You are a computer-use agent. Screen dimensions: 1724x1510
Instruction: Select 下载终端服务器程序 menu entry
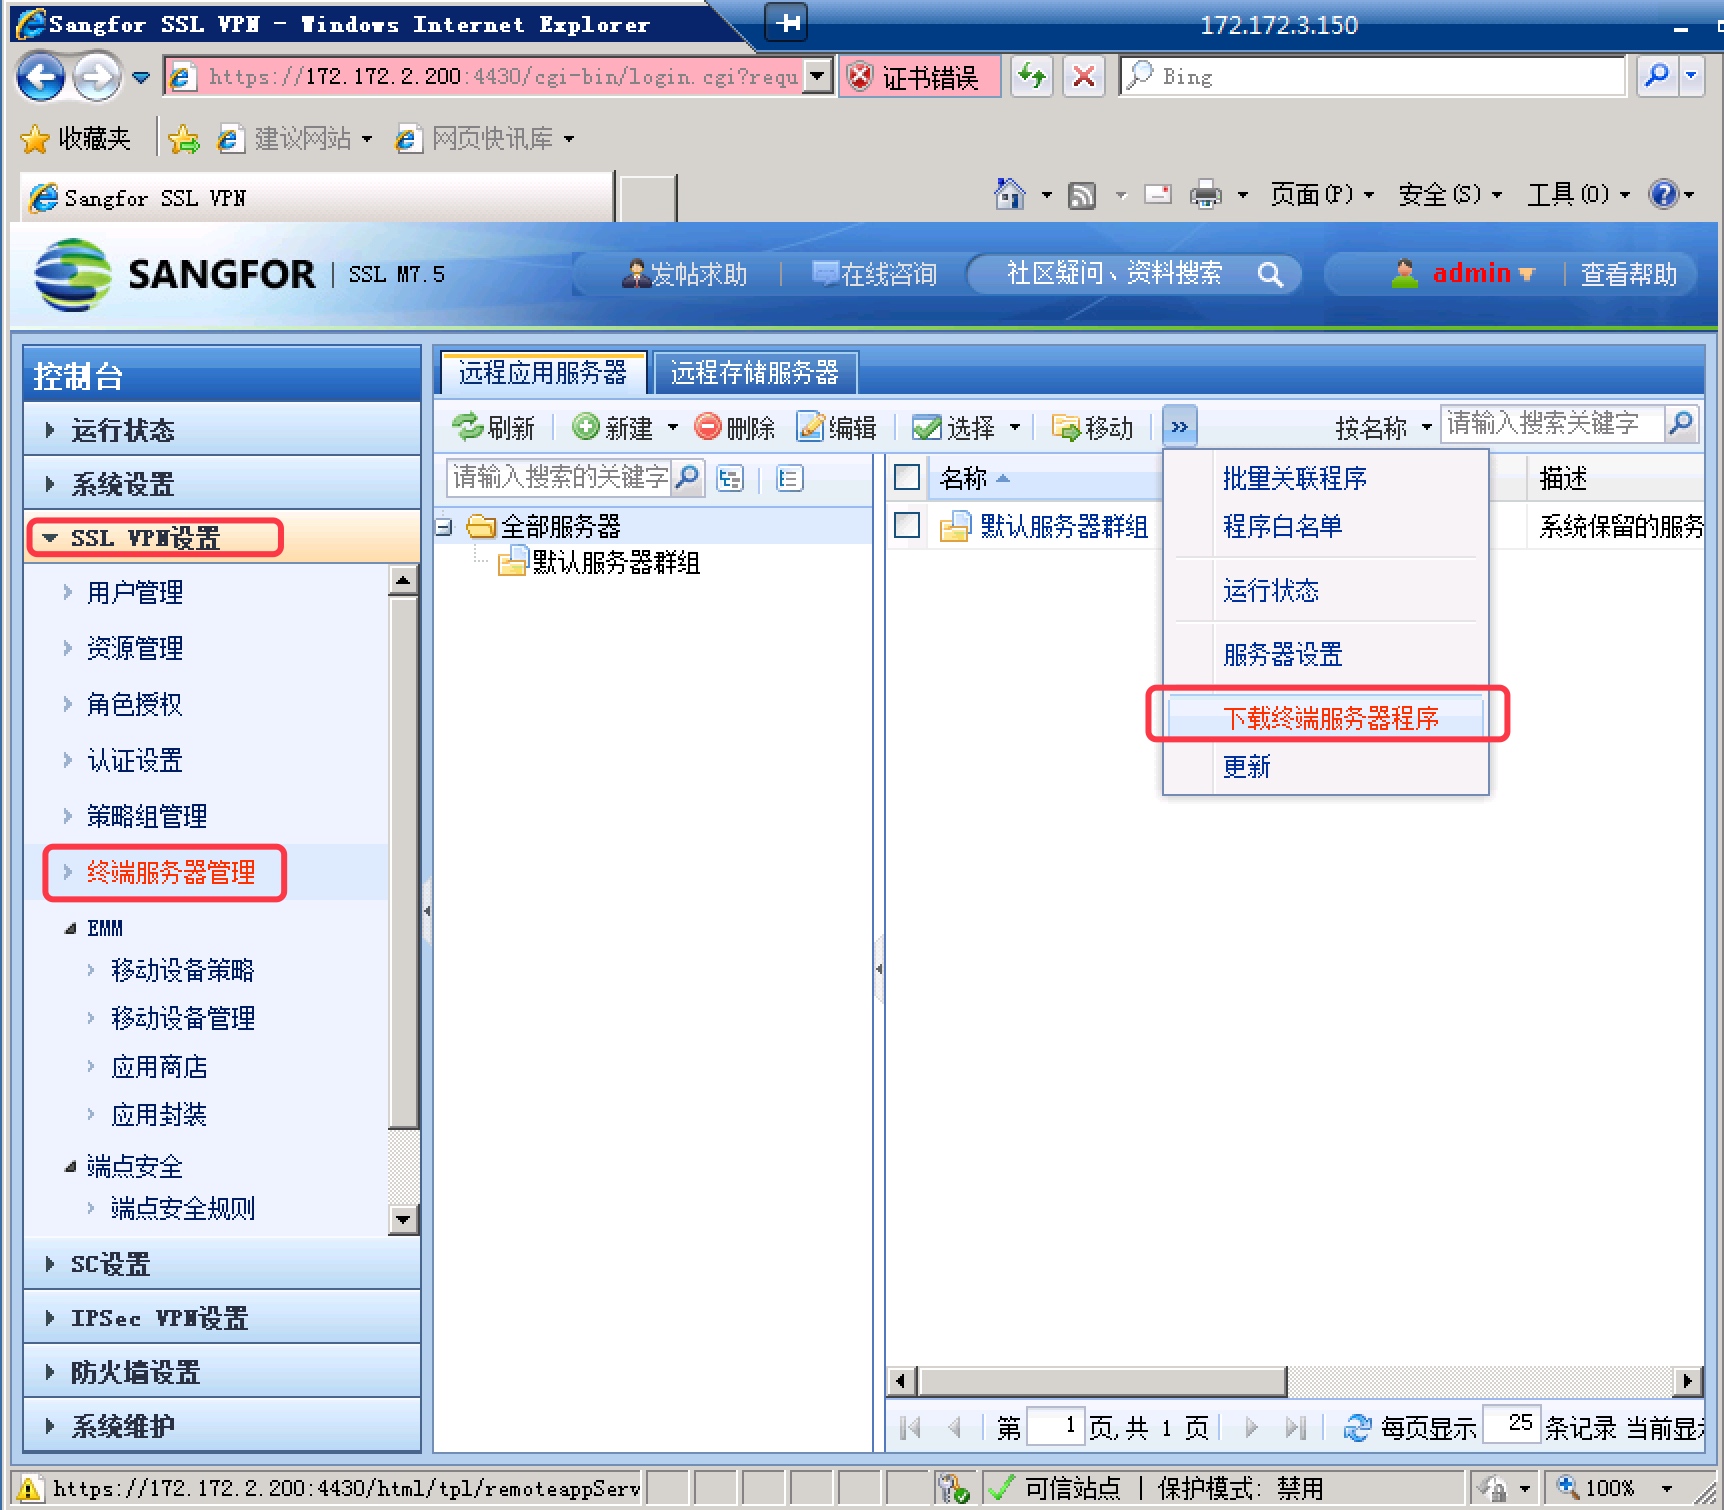pyautogui.click(x=1328, y=718)
